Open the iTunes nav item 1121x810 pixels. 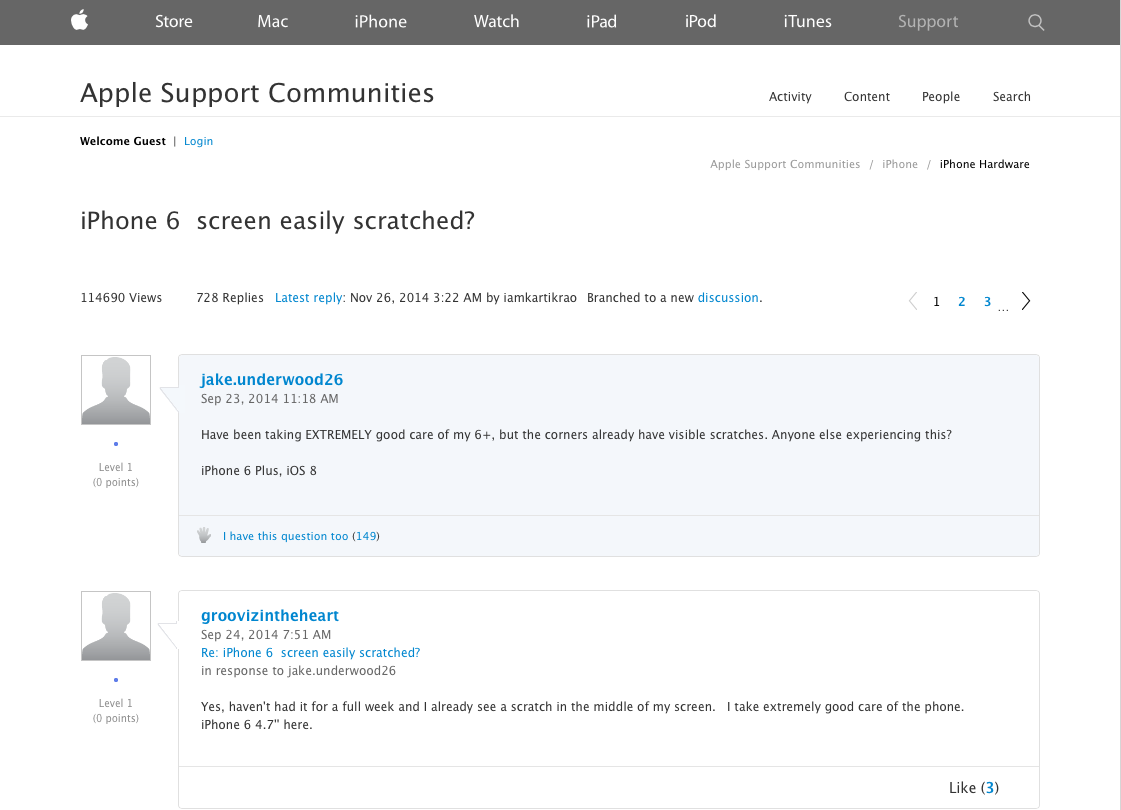tap(807, 21)
